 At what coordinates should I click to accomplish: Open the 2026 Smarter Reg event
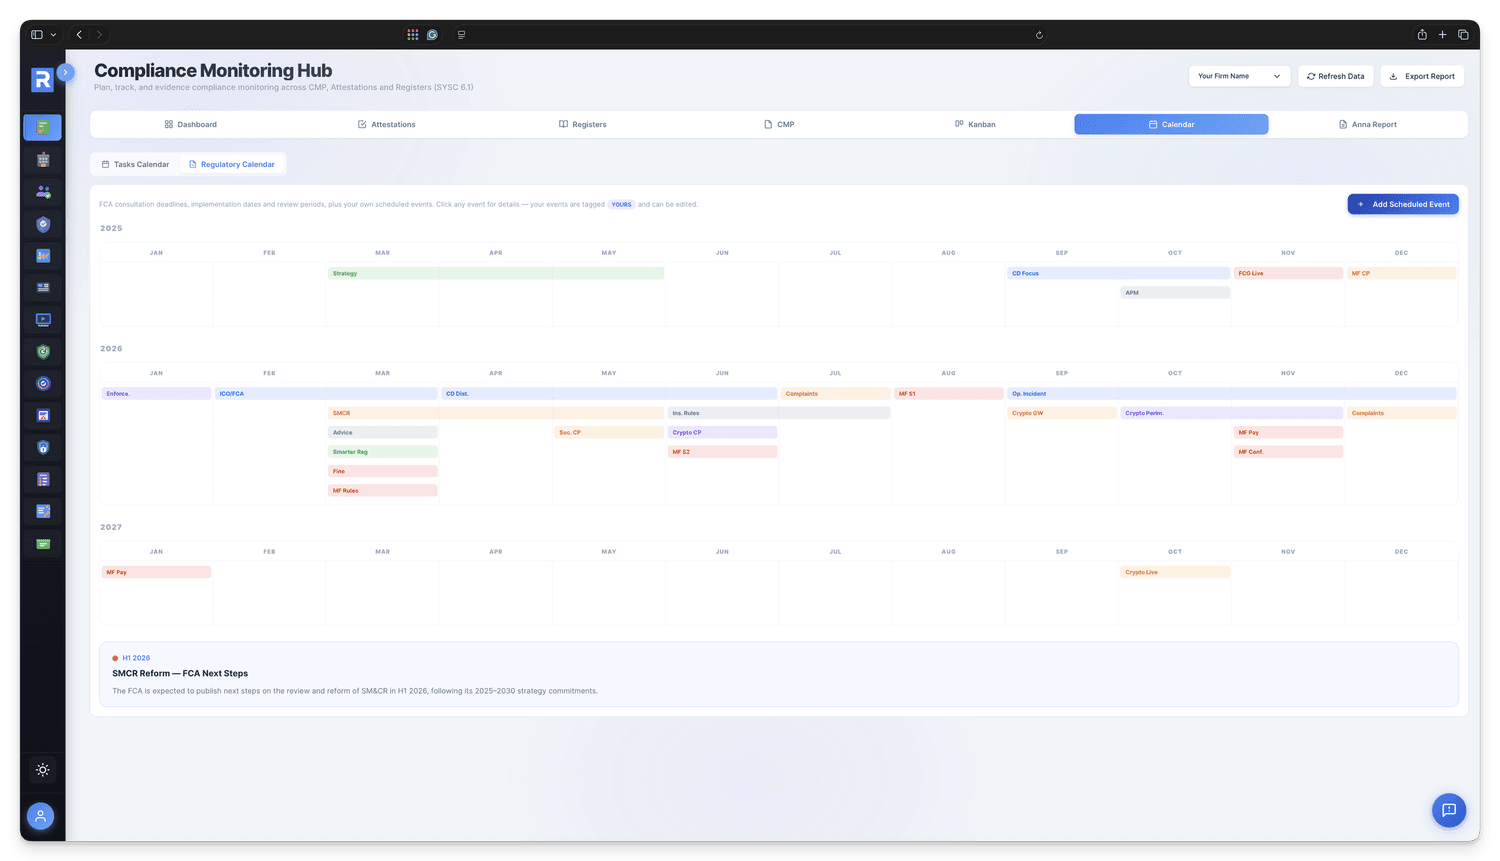click(x=383, y=452)
